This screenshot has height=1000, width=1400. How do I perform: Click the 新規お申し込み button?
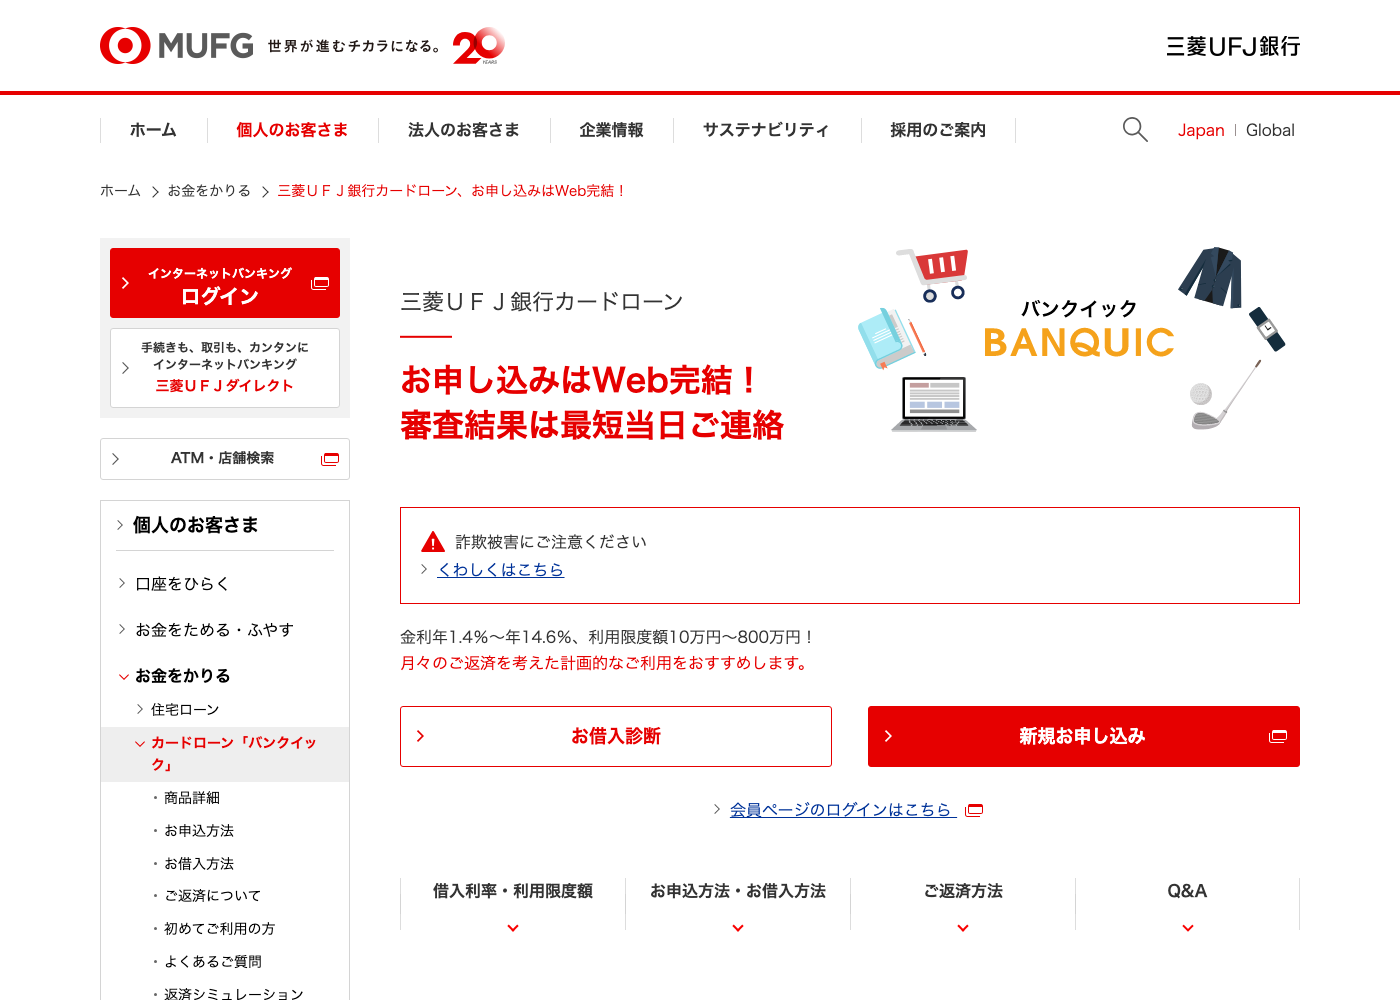[1084, 737]
